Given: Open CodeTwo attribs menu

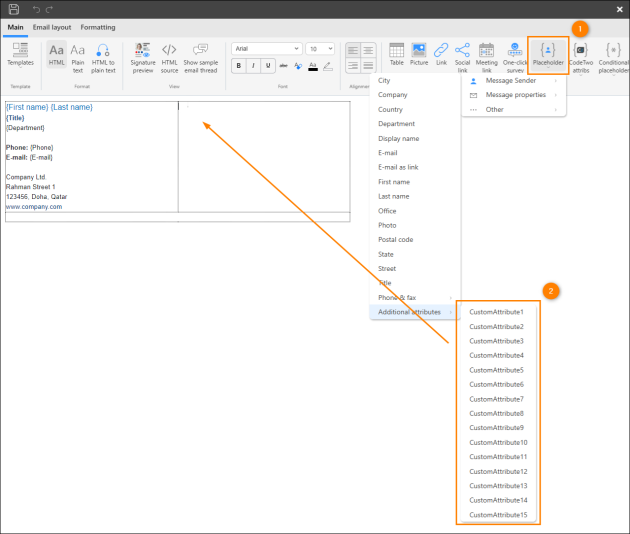Looking at the screenshot, I should (x=581, y=58).
